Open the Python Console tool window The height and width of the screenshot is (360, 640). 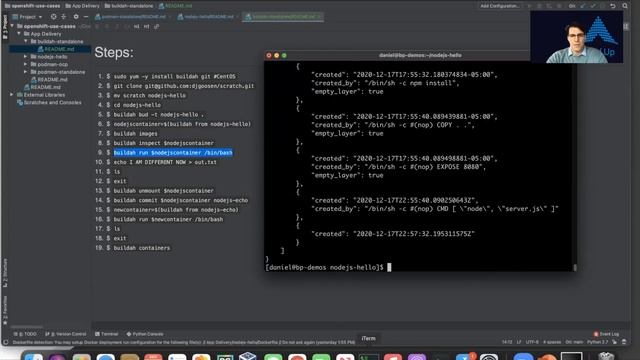pyautogui.click(x=145, y=334)
